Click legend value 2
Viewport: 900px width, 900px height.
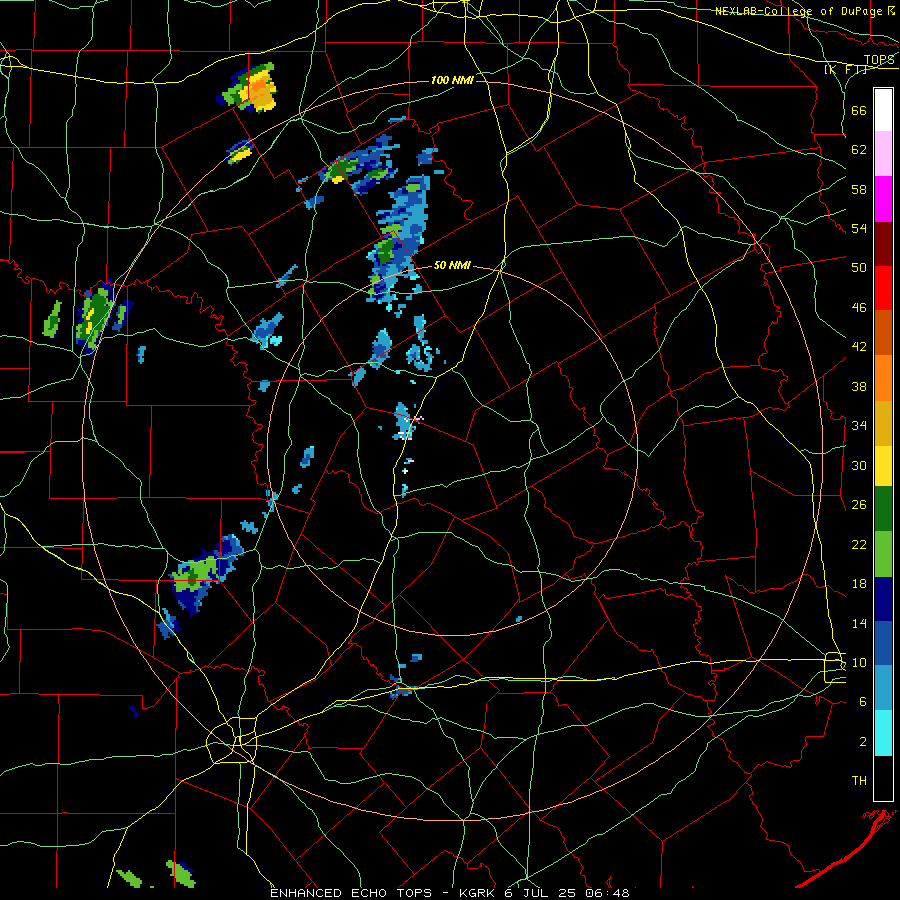[863, 742]
